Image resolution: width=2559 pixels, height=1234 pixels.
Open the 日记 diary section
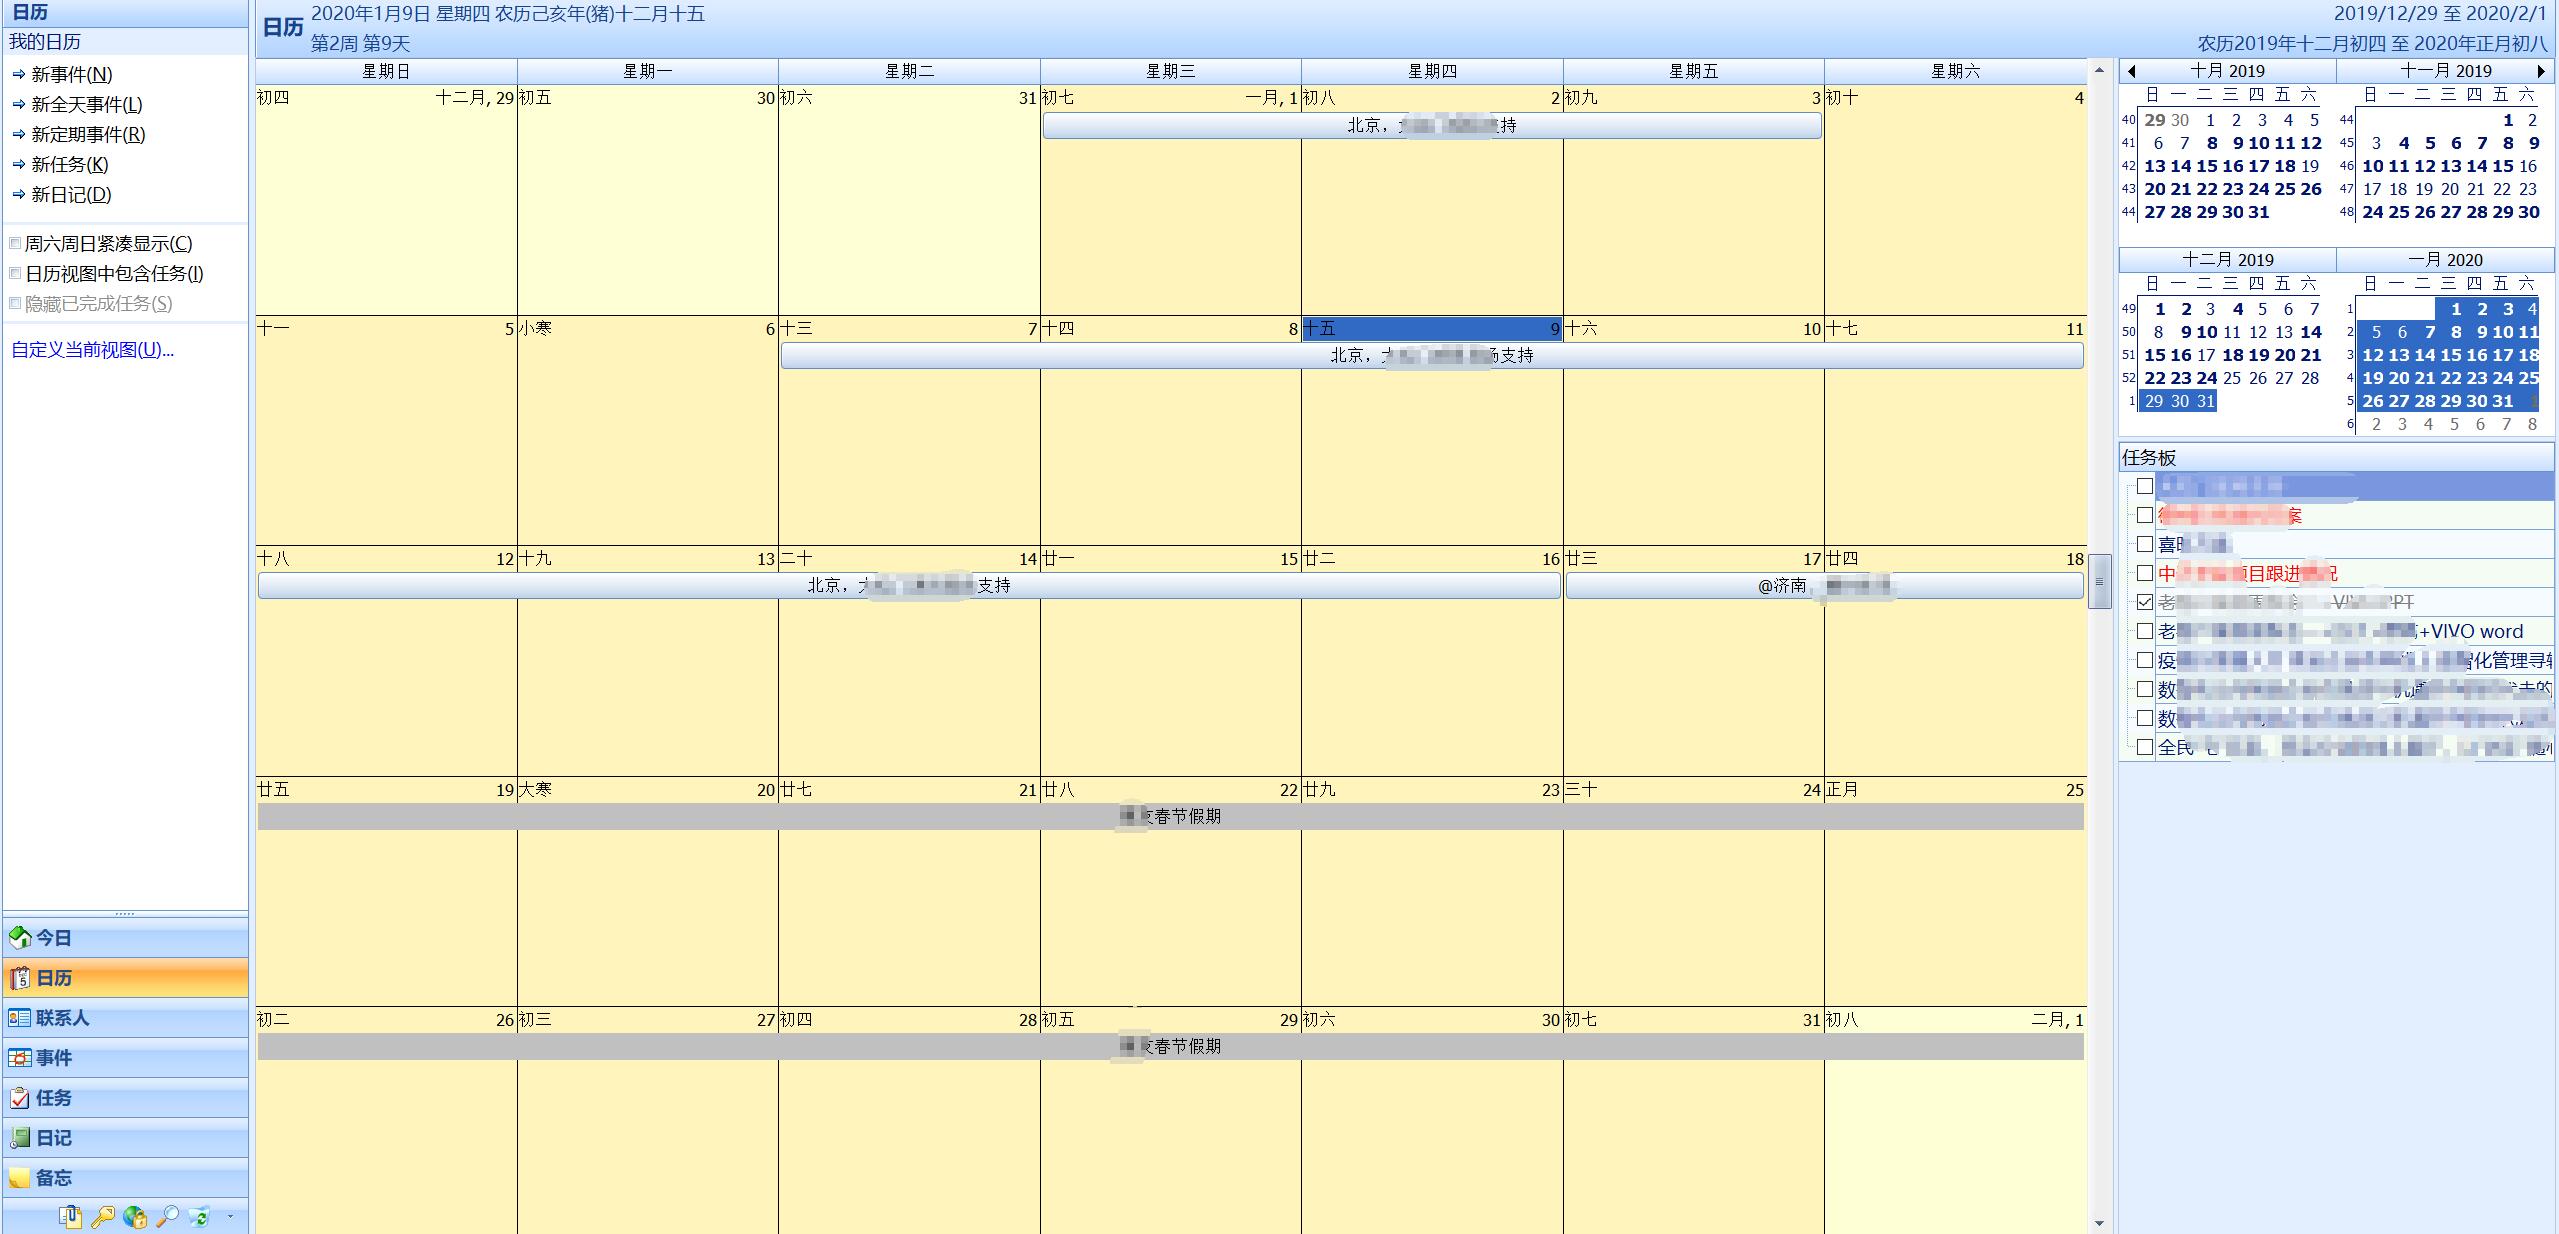click(54, 1138)
